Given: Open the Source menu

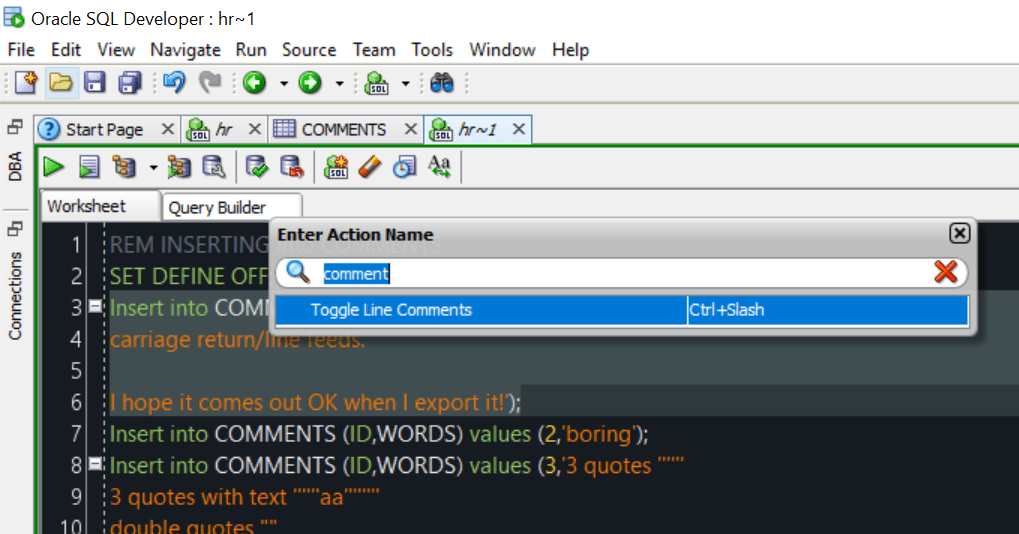Looking at the screenshot, I should 309,50.
